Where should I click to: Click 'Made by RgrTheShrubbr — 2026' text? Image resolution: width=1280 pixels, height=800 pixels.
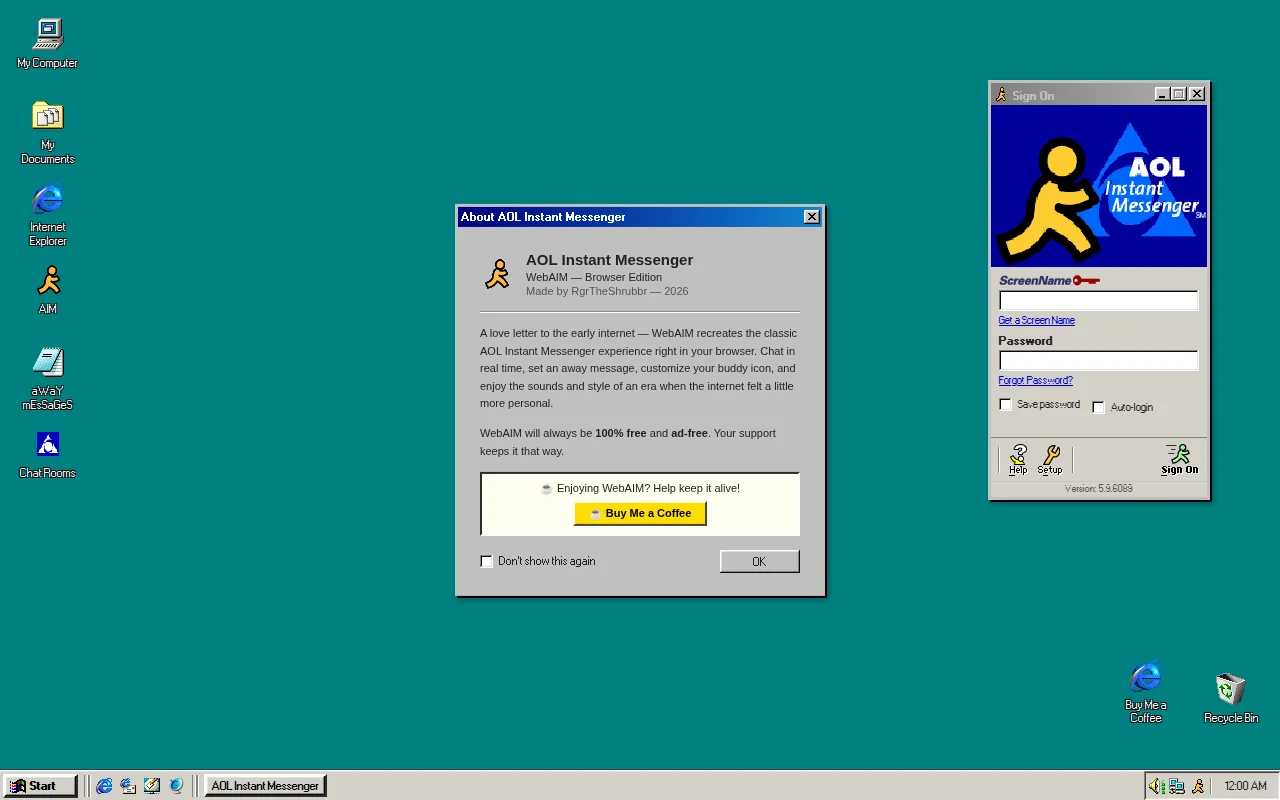tap(607, 291)
